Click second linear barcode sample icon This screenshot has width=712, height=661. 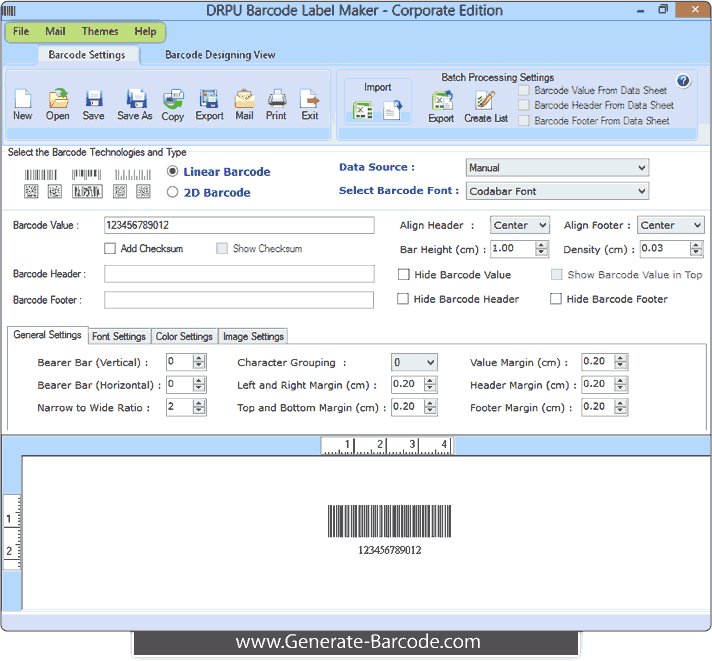point(86,175)
